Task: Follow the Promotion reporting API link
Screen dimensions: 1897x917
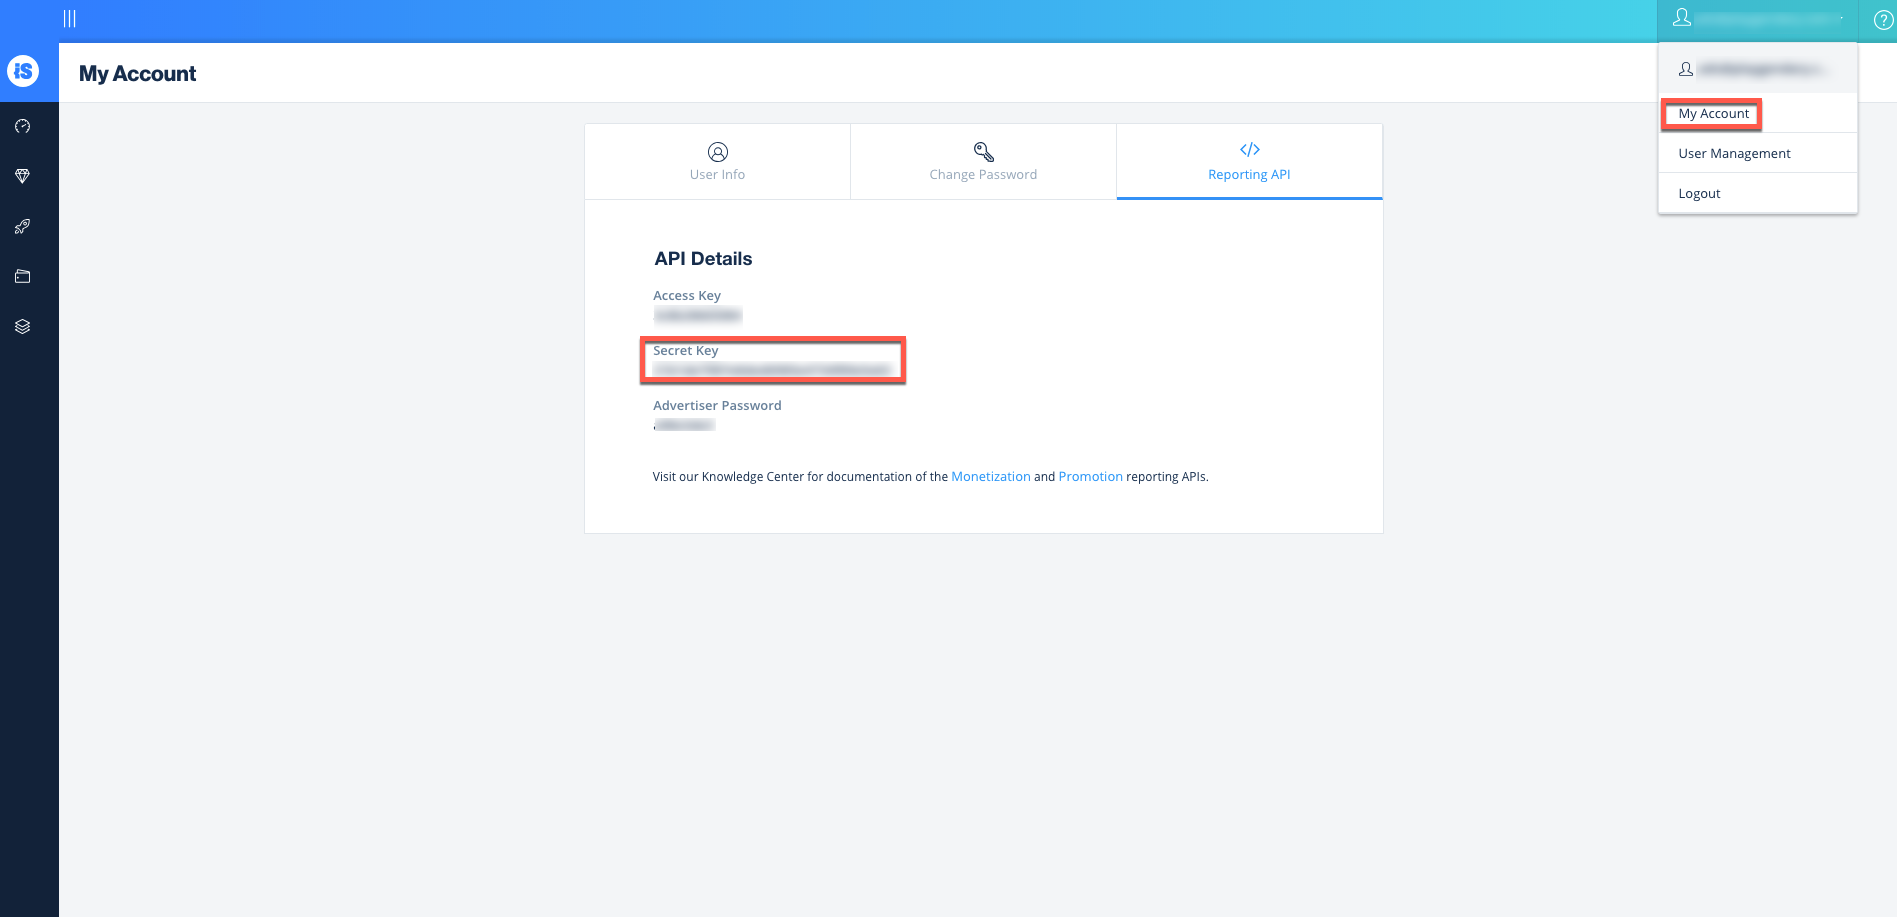Action: (x=1090, y=477)
